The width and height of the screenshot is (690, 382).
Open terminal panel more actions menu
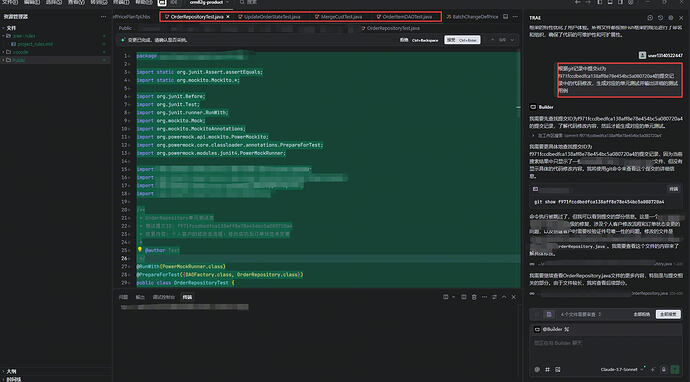[484, 297]
